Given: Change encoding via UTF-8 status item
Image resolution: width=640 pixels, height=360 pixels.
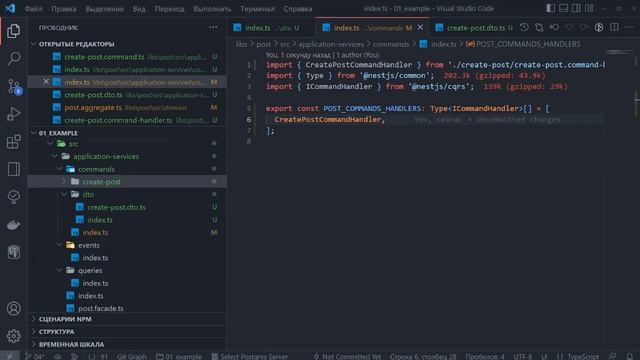Looking at the screenshot, I should pyautogui.click(x=522, y=356).
